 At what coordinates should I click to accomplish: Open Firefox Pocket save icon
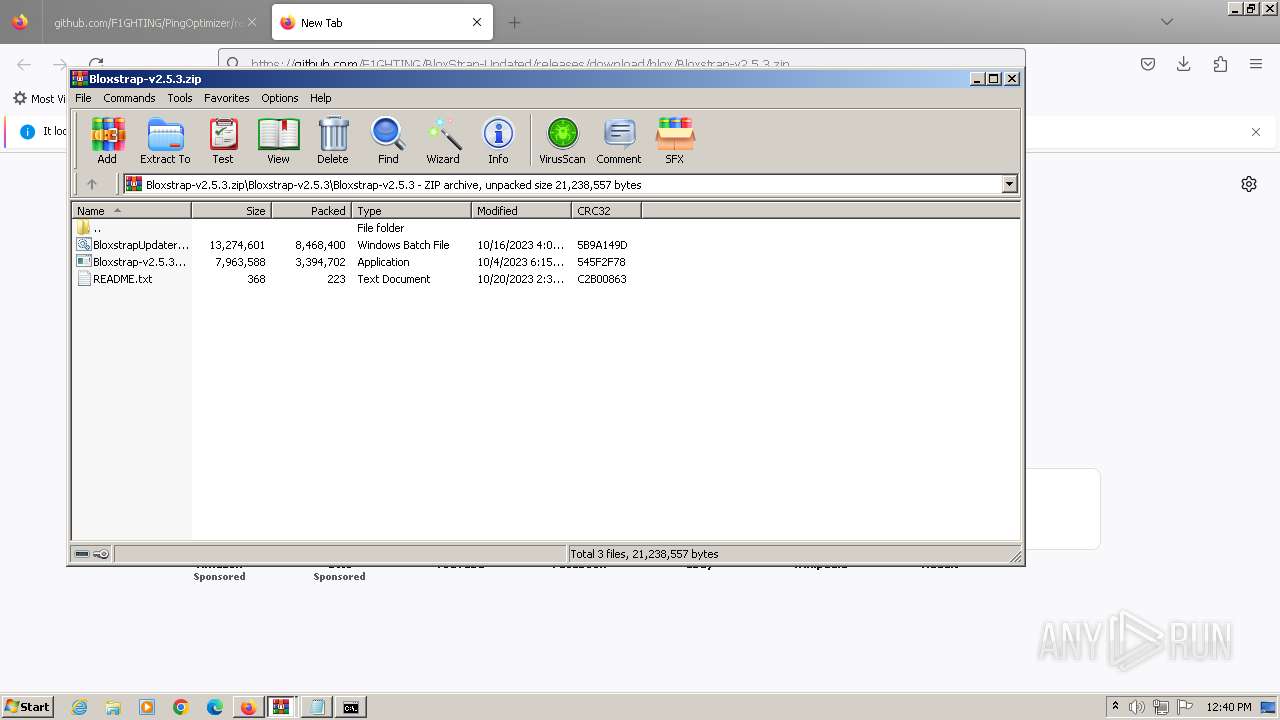click(1148, 64)
